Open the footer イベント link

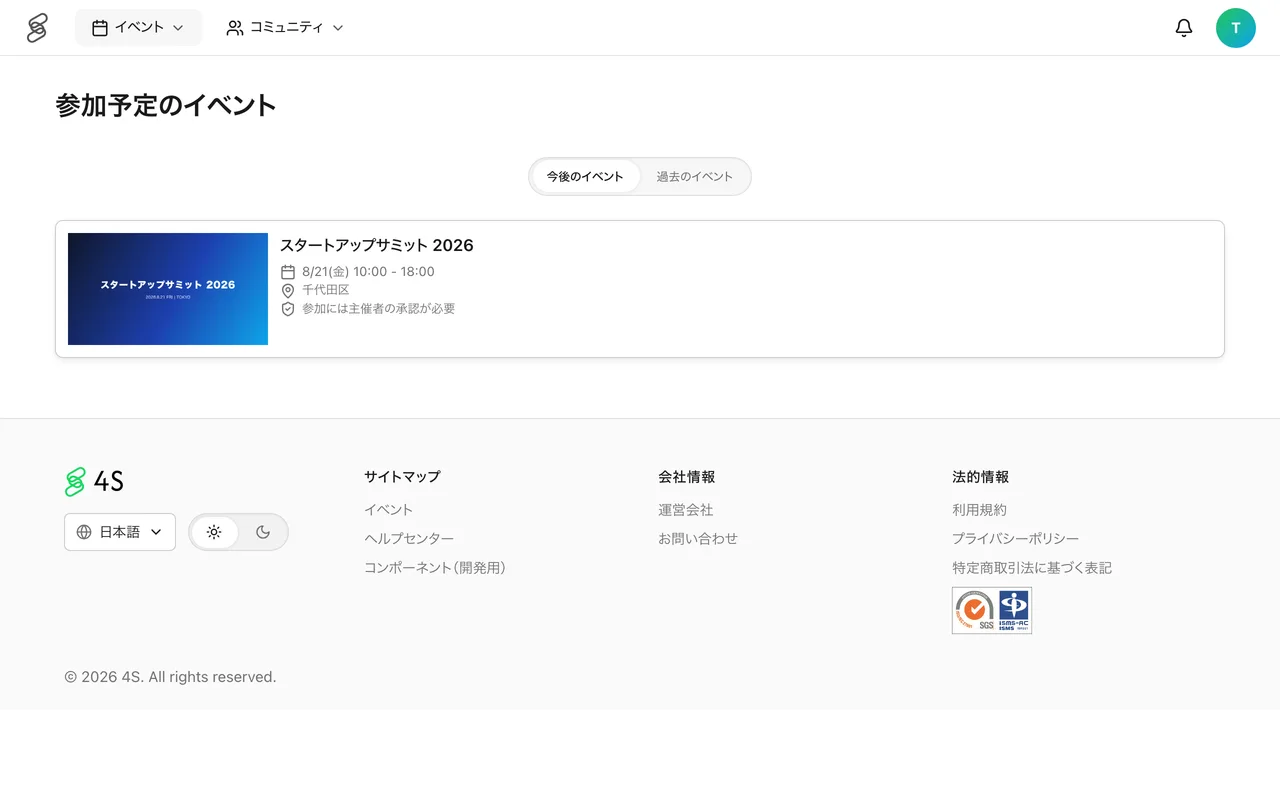tap(389, 510)
